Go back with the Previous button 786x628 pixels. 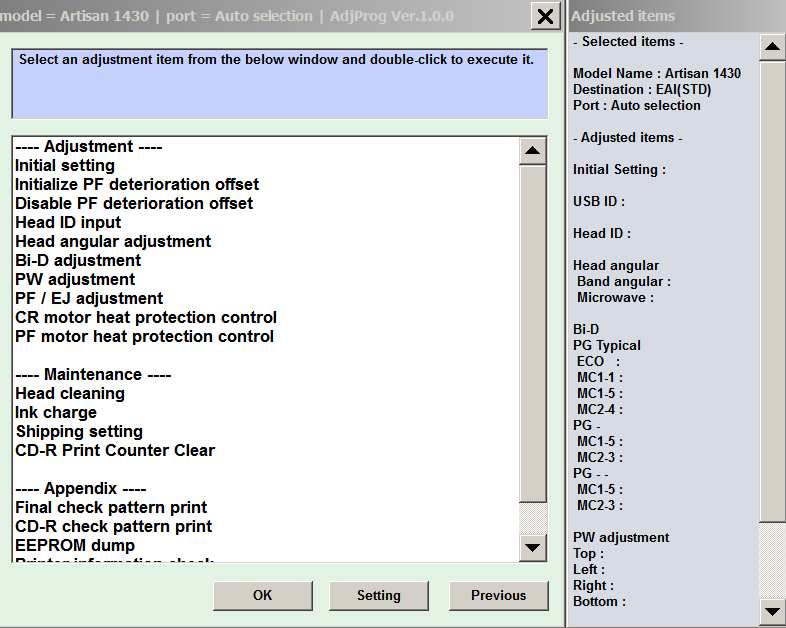point(498,595)
